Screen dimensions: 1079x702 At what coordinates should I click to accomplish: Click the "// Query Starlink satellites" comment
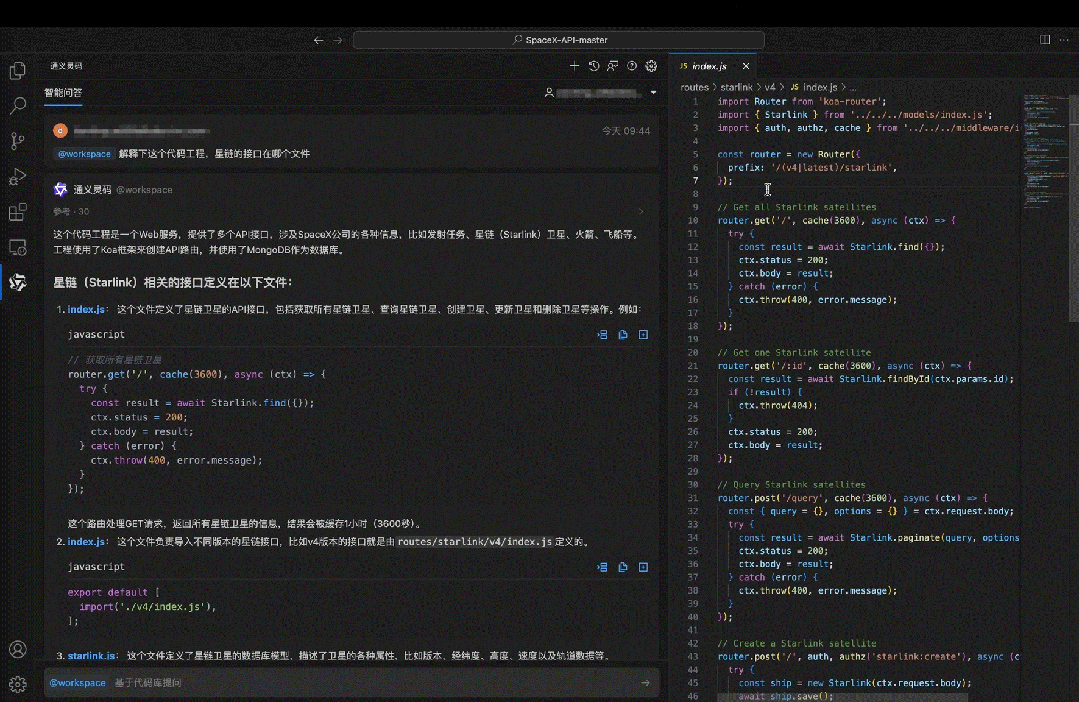pyautogui.click(x=791, y=485)
